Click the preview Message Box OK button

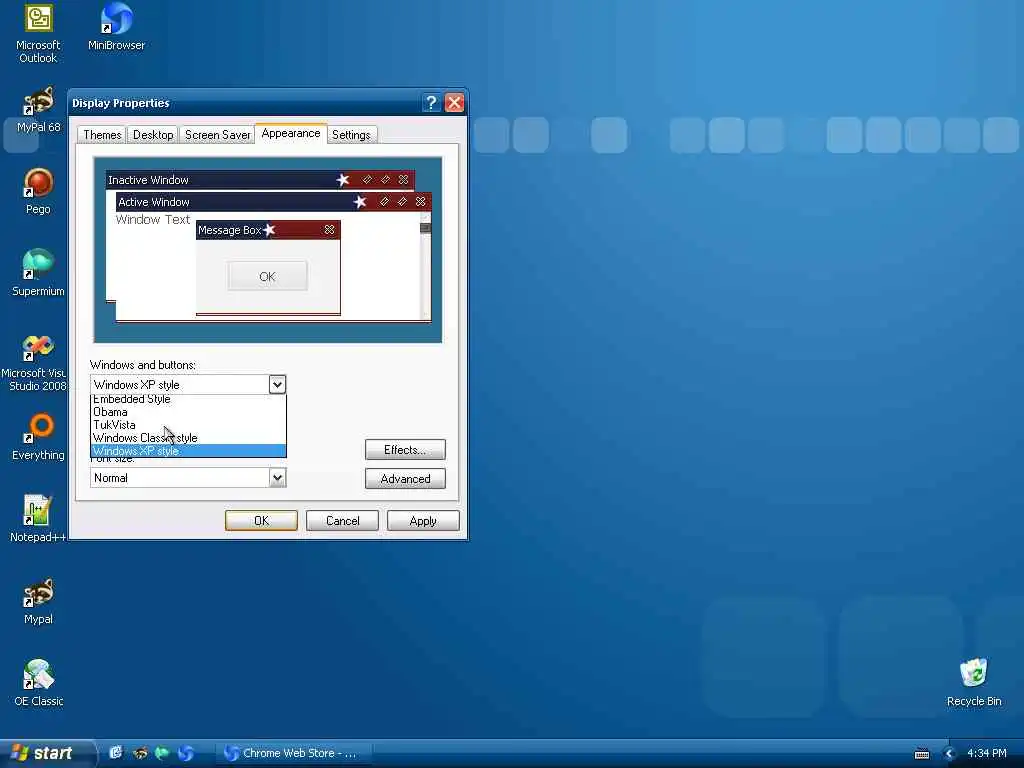(268, 276)
